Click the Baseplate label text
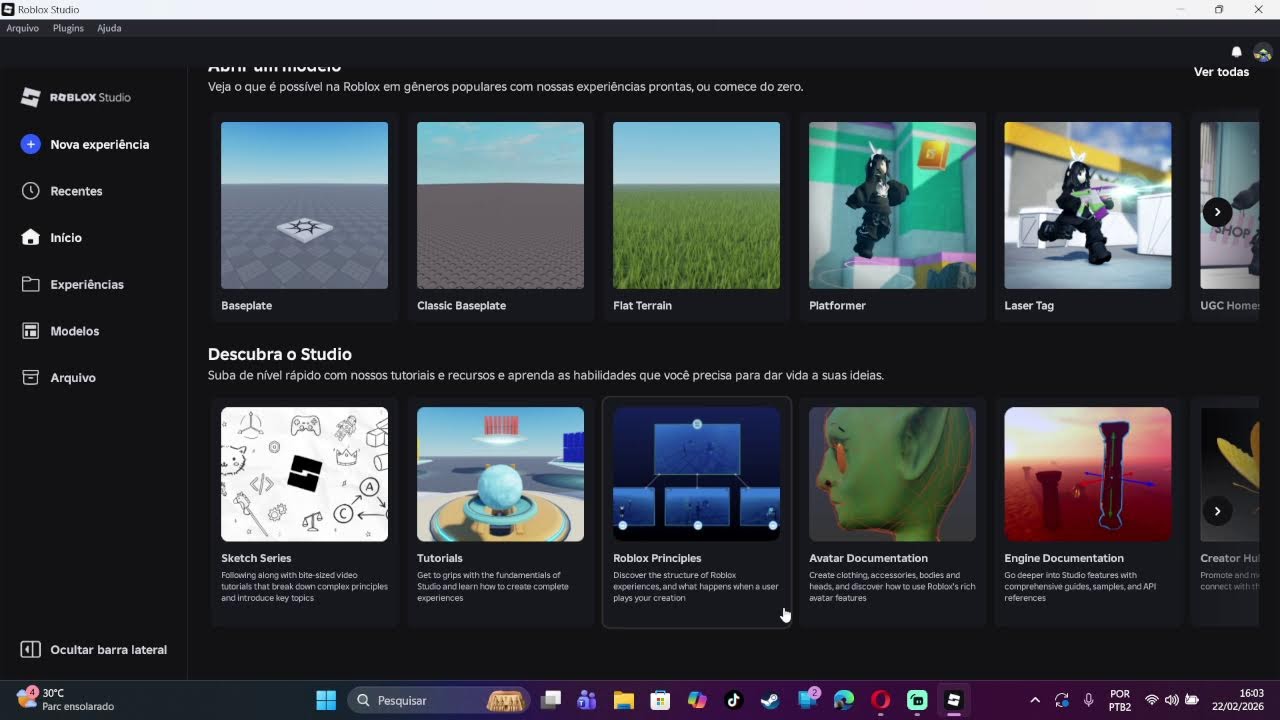Screen dimensions: 1280x720 click(246, 306)
